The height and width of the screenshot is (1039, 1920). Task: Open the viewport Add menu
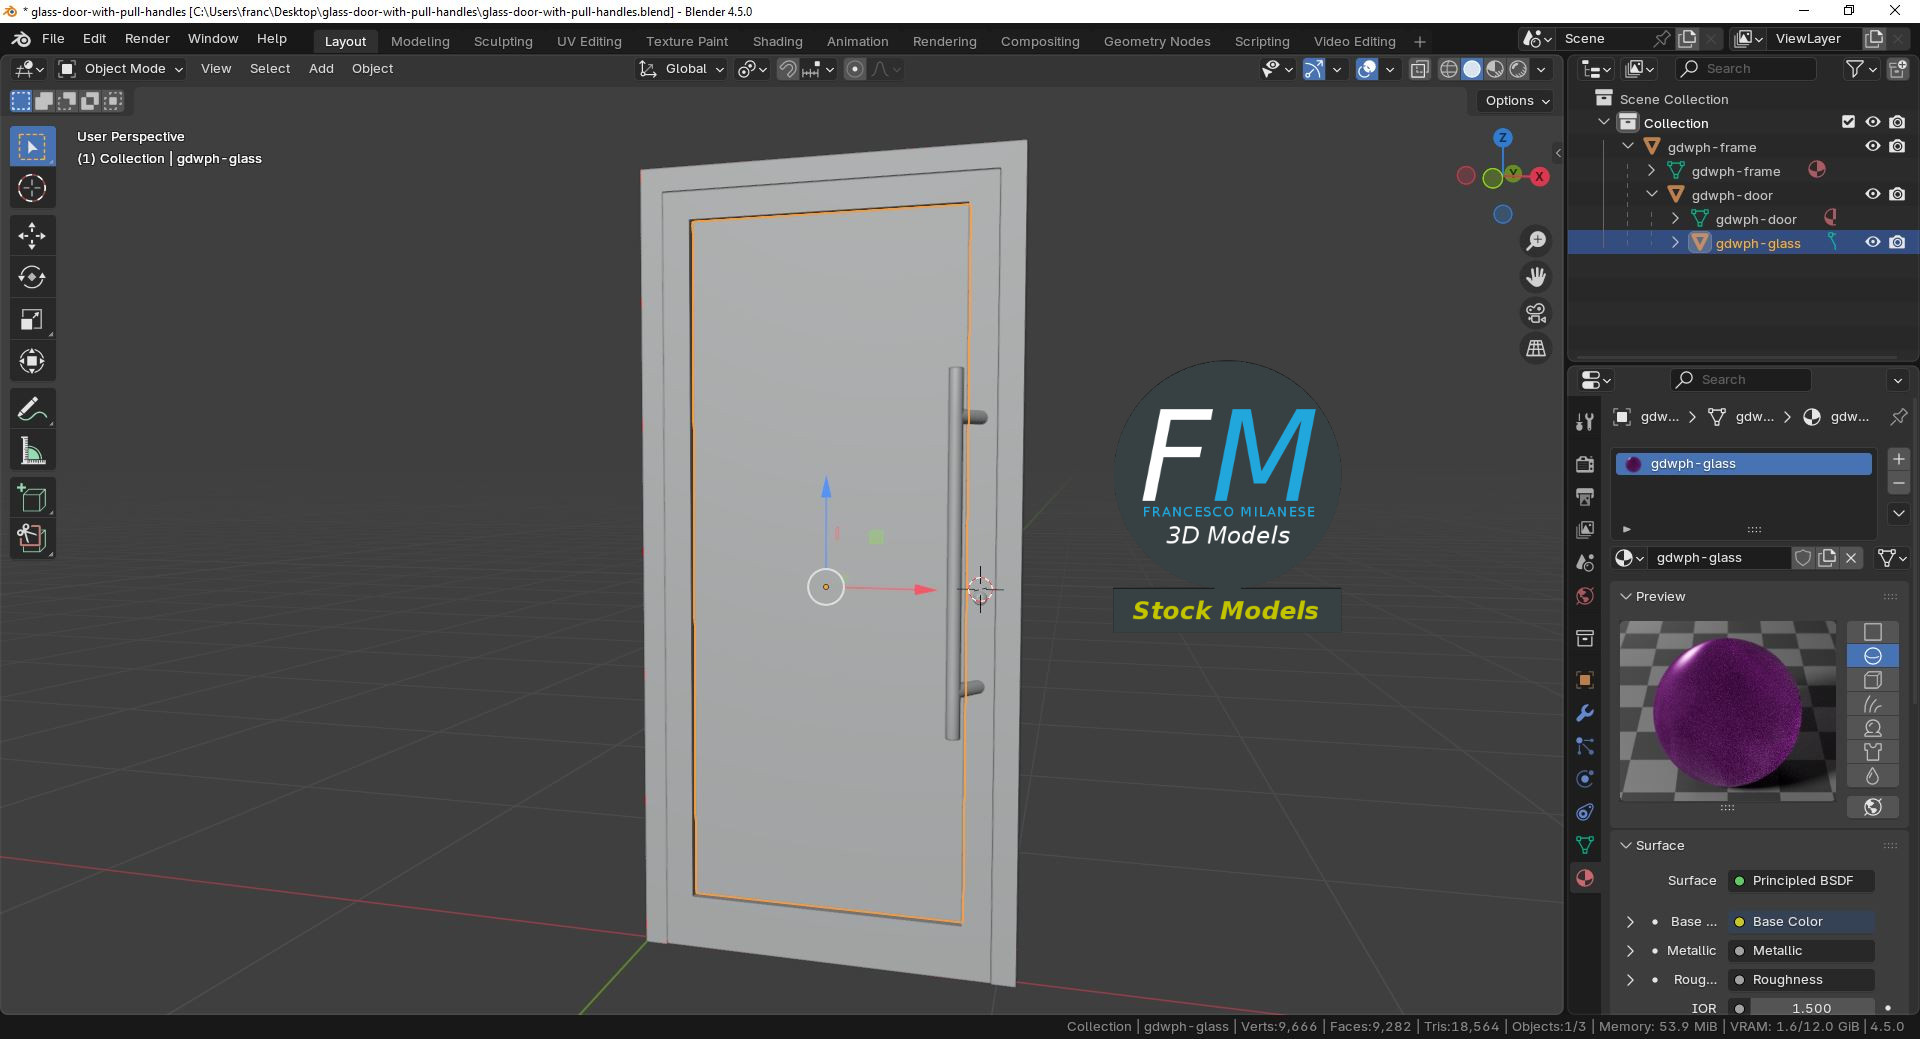[x=321, y=69]
